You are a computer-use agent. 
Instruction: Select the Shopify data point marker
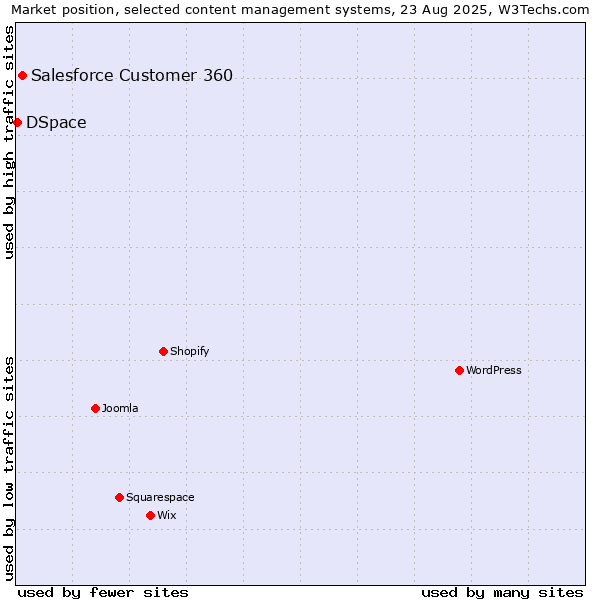click(163, 351)
